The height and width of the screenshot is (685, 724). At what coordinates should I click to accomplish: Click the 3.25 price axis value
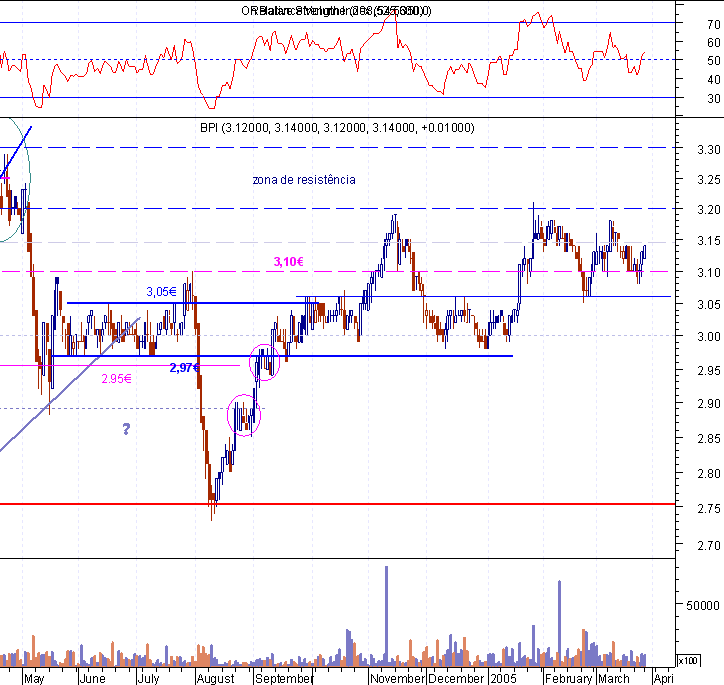(709, 180)
